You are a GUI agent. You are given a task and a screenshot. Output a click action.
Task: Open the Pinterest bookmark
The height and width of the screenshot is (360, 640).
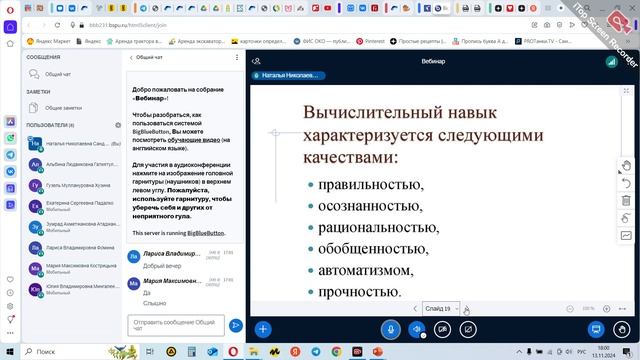click(x=371, y=41)
